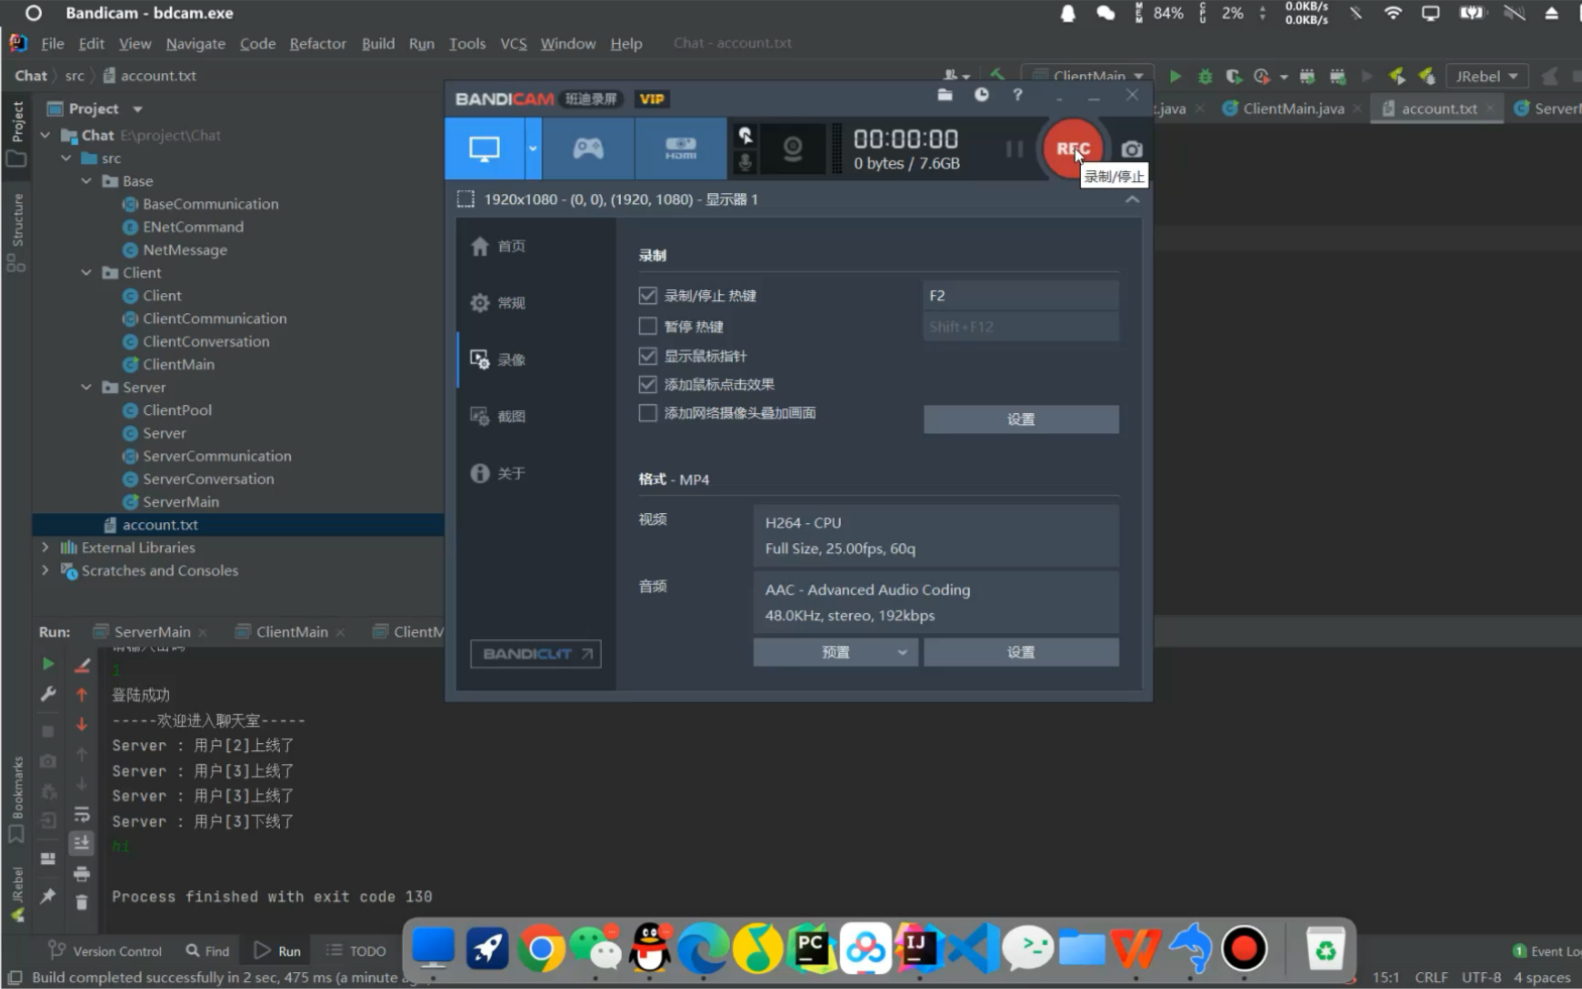Click the Run panel wrench icon

coord(47,694)
